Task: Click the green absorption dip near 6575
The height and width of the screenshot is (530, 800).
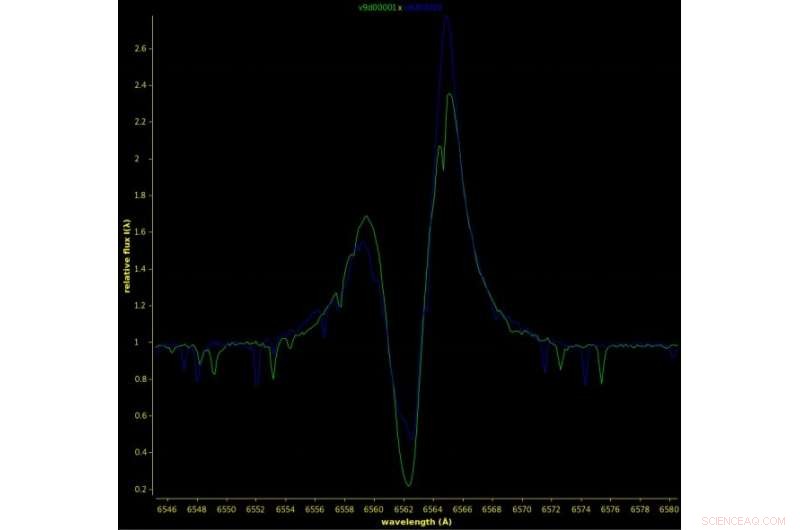Action: (x=601, y=382)
